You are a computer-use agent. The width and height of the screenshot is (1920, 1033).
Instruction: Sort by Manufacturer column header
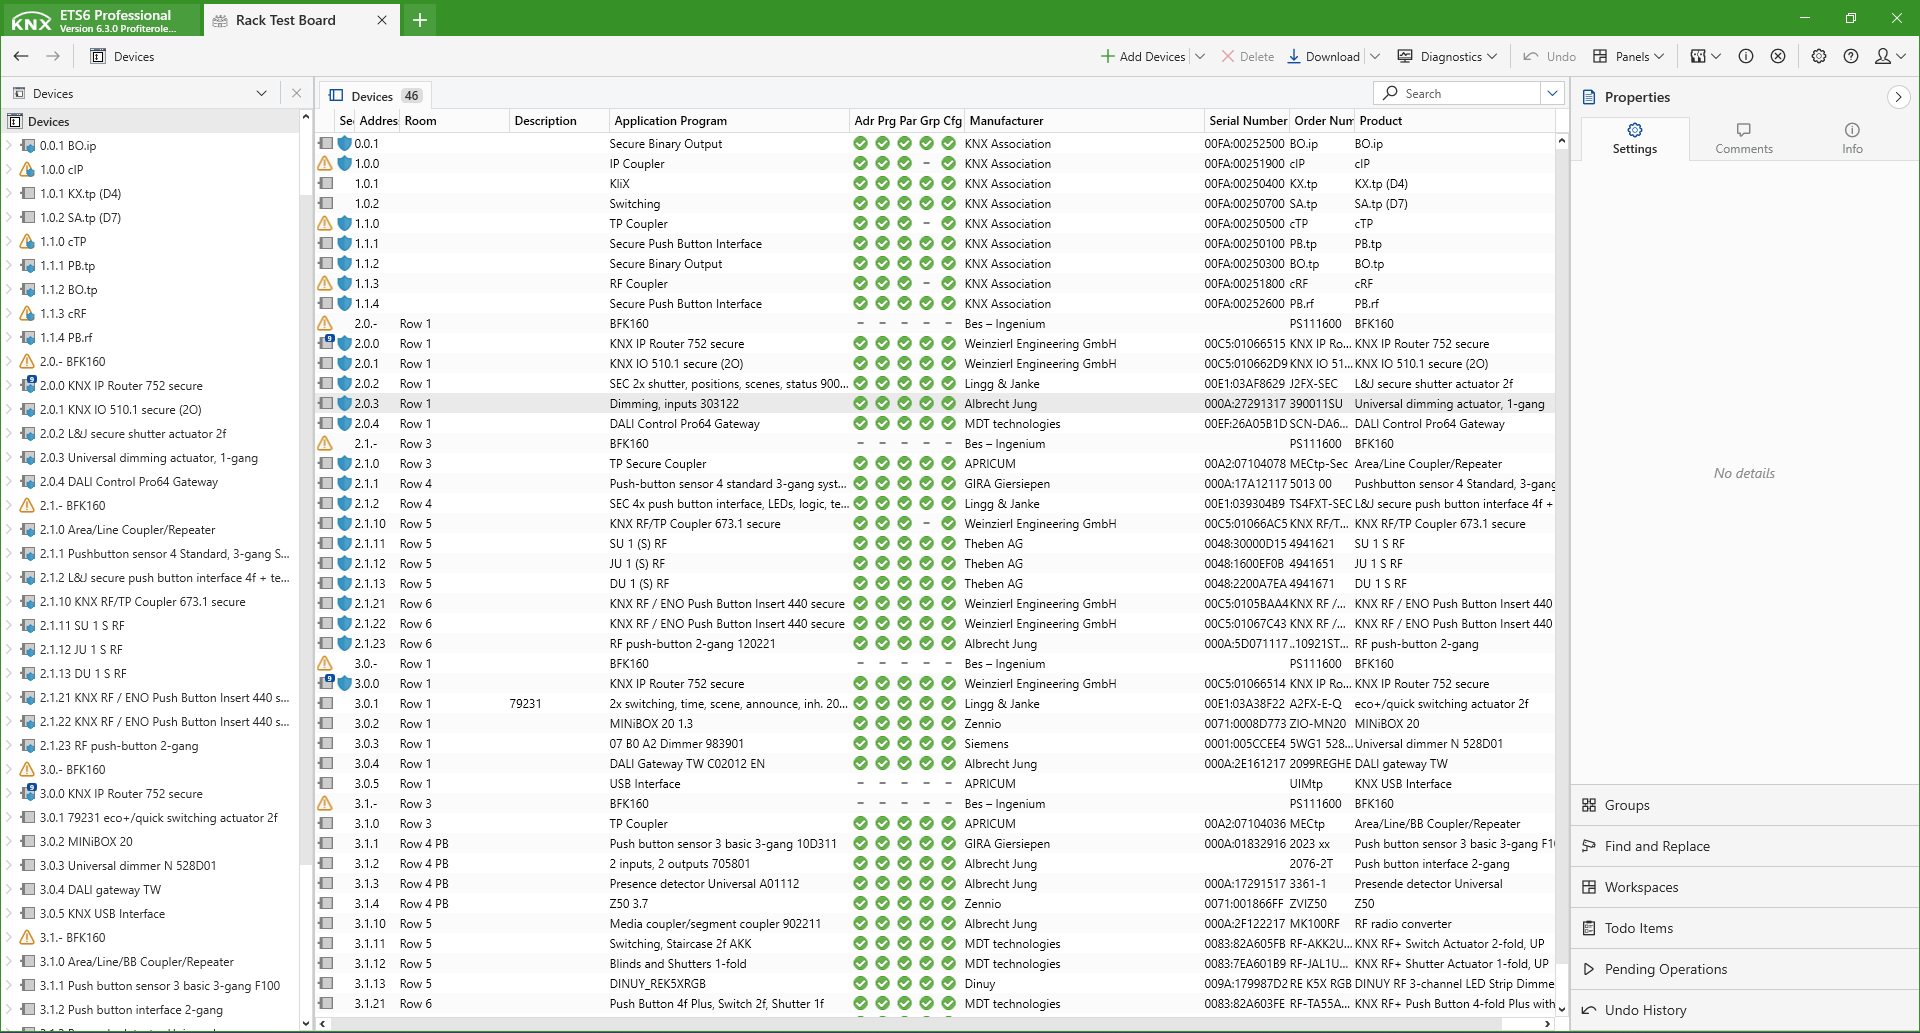click(1084, 120)
